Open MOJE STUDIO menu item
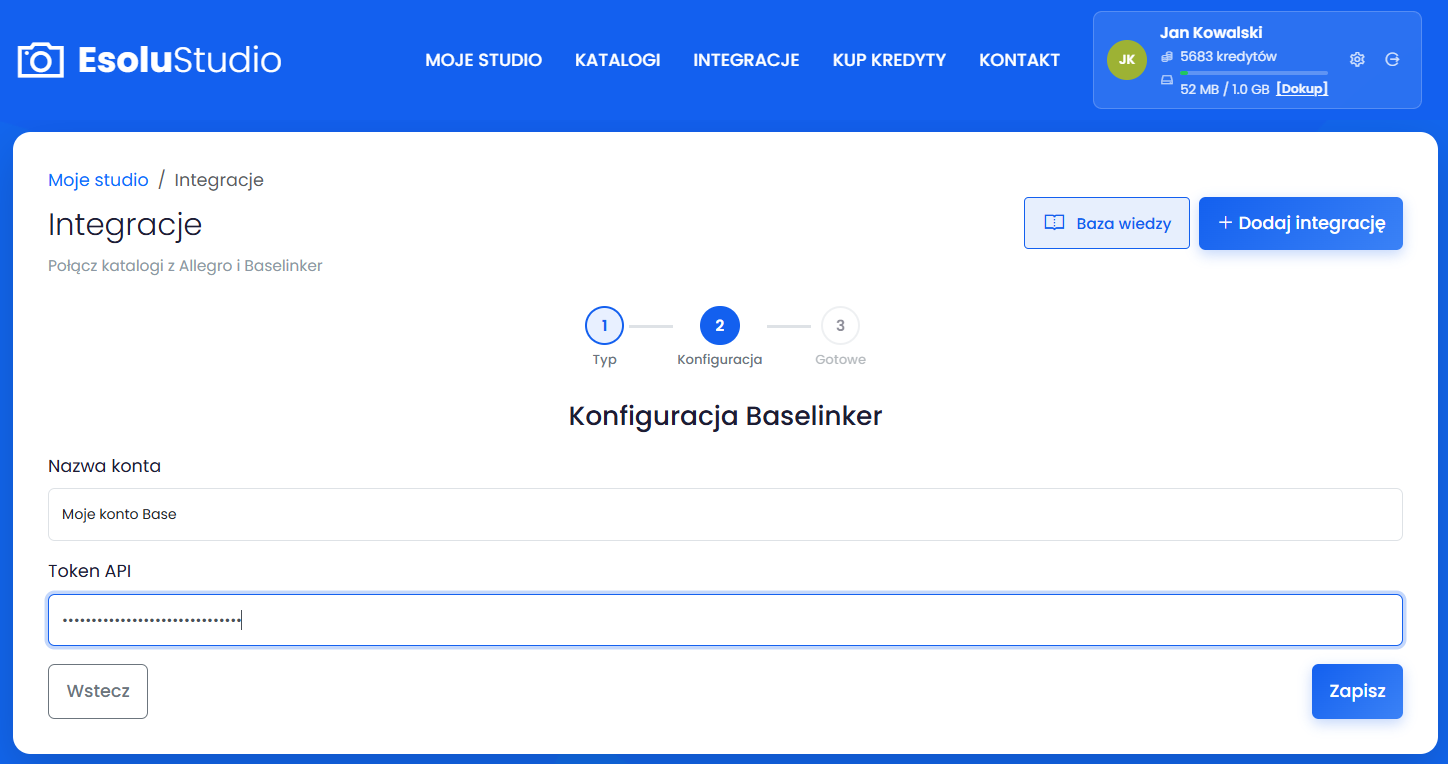 click(484, 60)
